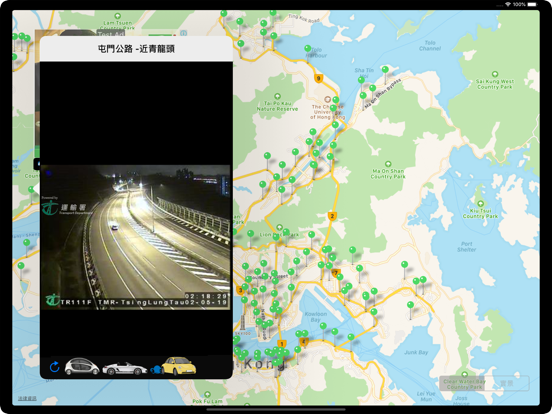Tap the Kowloon Bay map label
The width and height of the screenshot is (552, 414).
(316, 317)
